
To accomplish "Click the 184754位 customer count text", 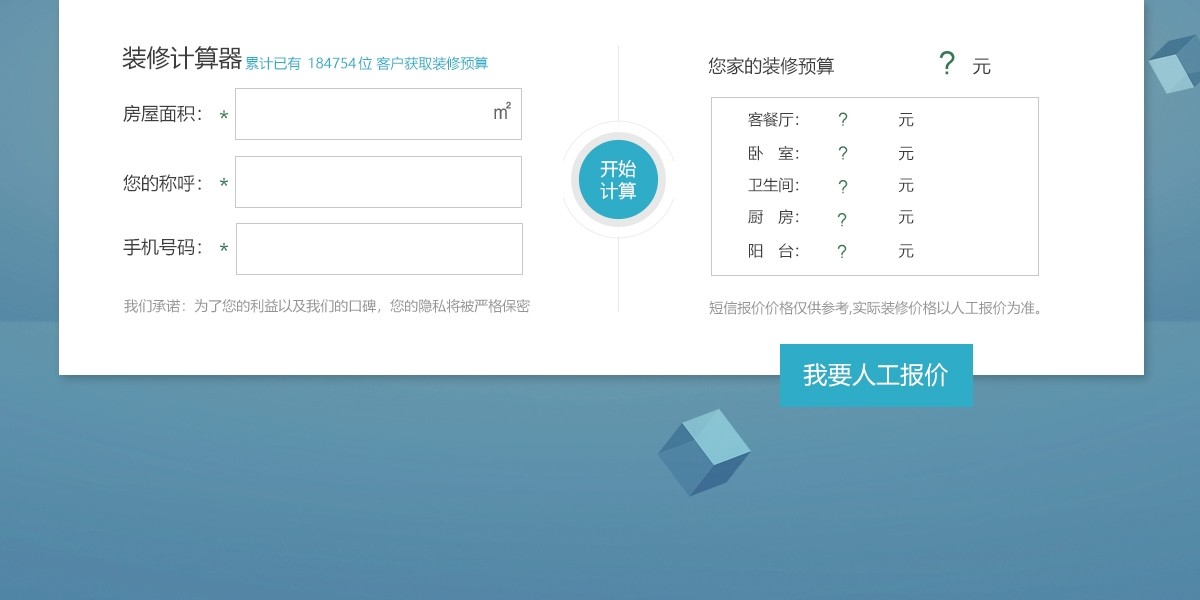I will point(340,63).
